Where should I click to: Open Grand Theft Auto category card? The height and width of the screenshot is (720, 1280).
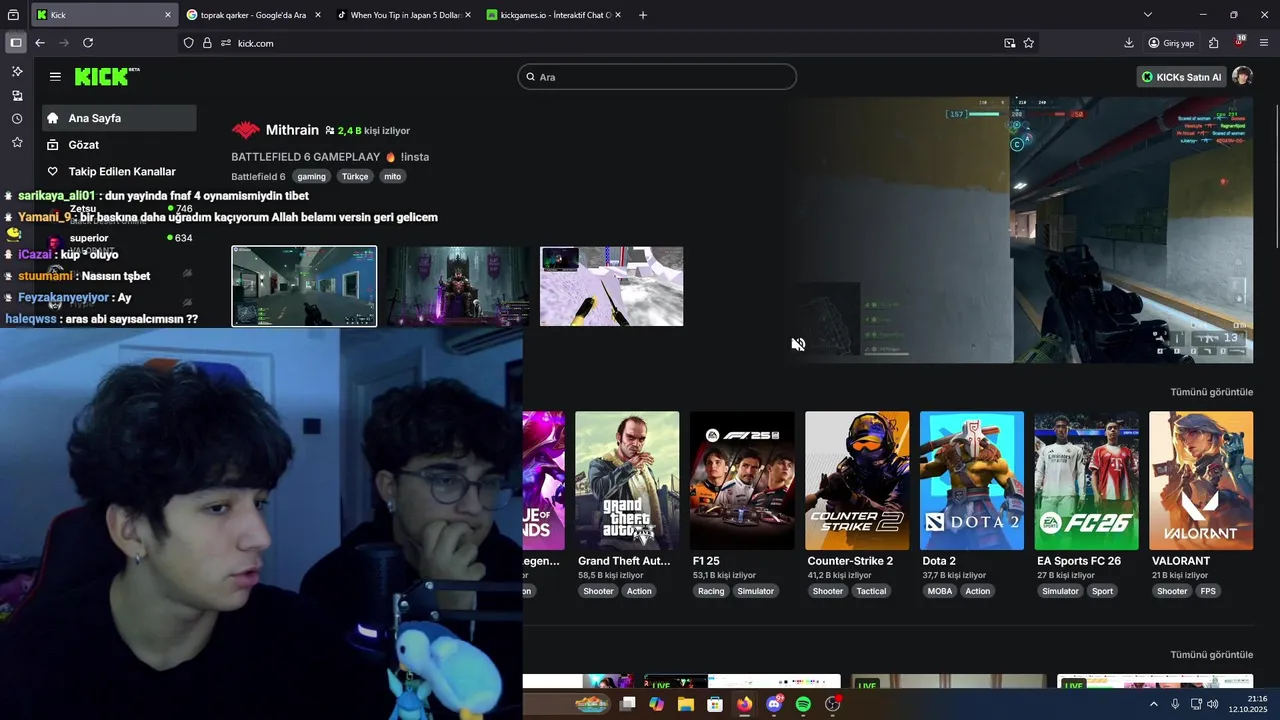click(x=627, y=481)
